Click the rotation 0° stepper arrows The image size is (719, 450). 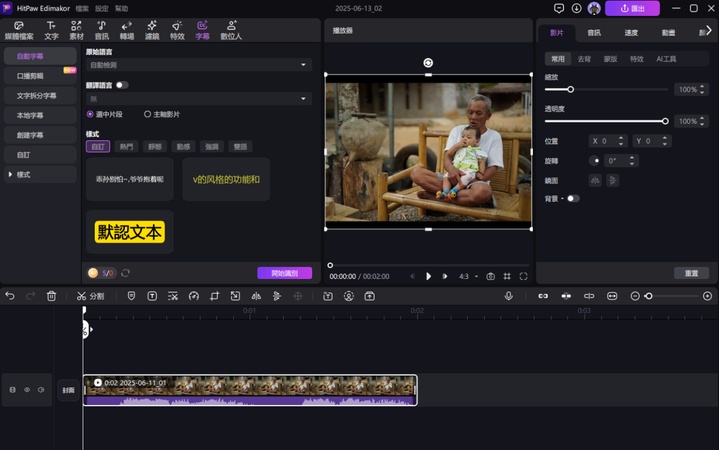point(632,161)
